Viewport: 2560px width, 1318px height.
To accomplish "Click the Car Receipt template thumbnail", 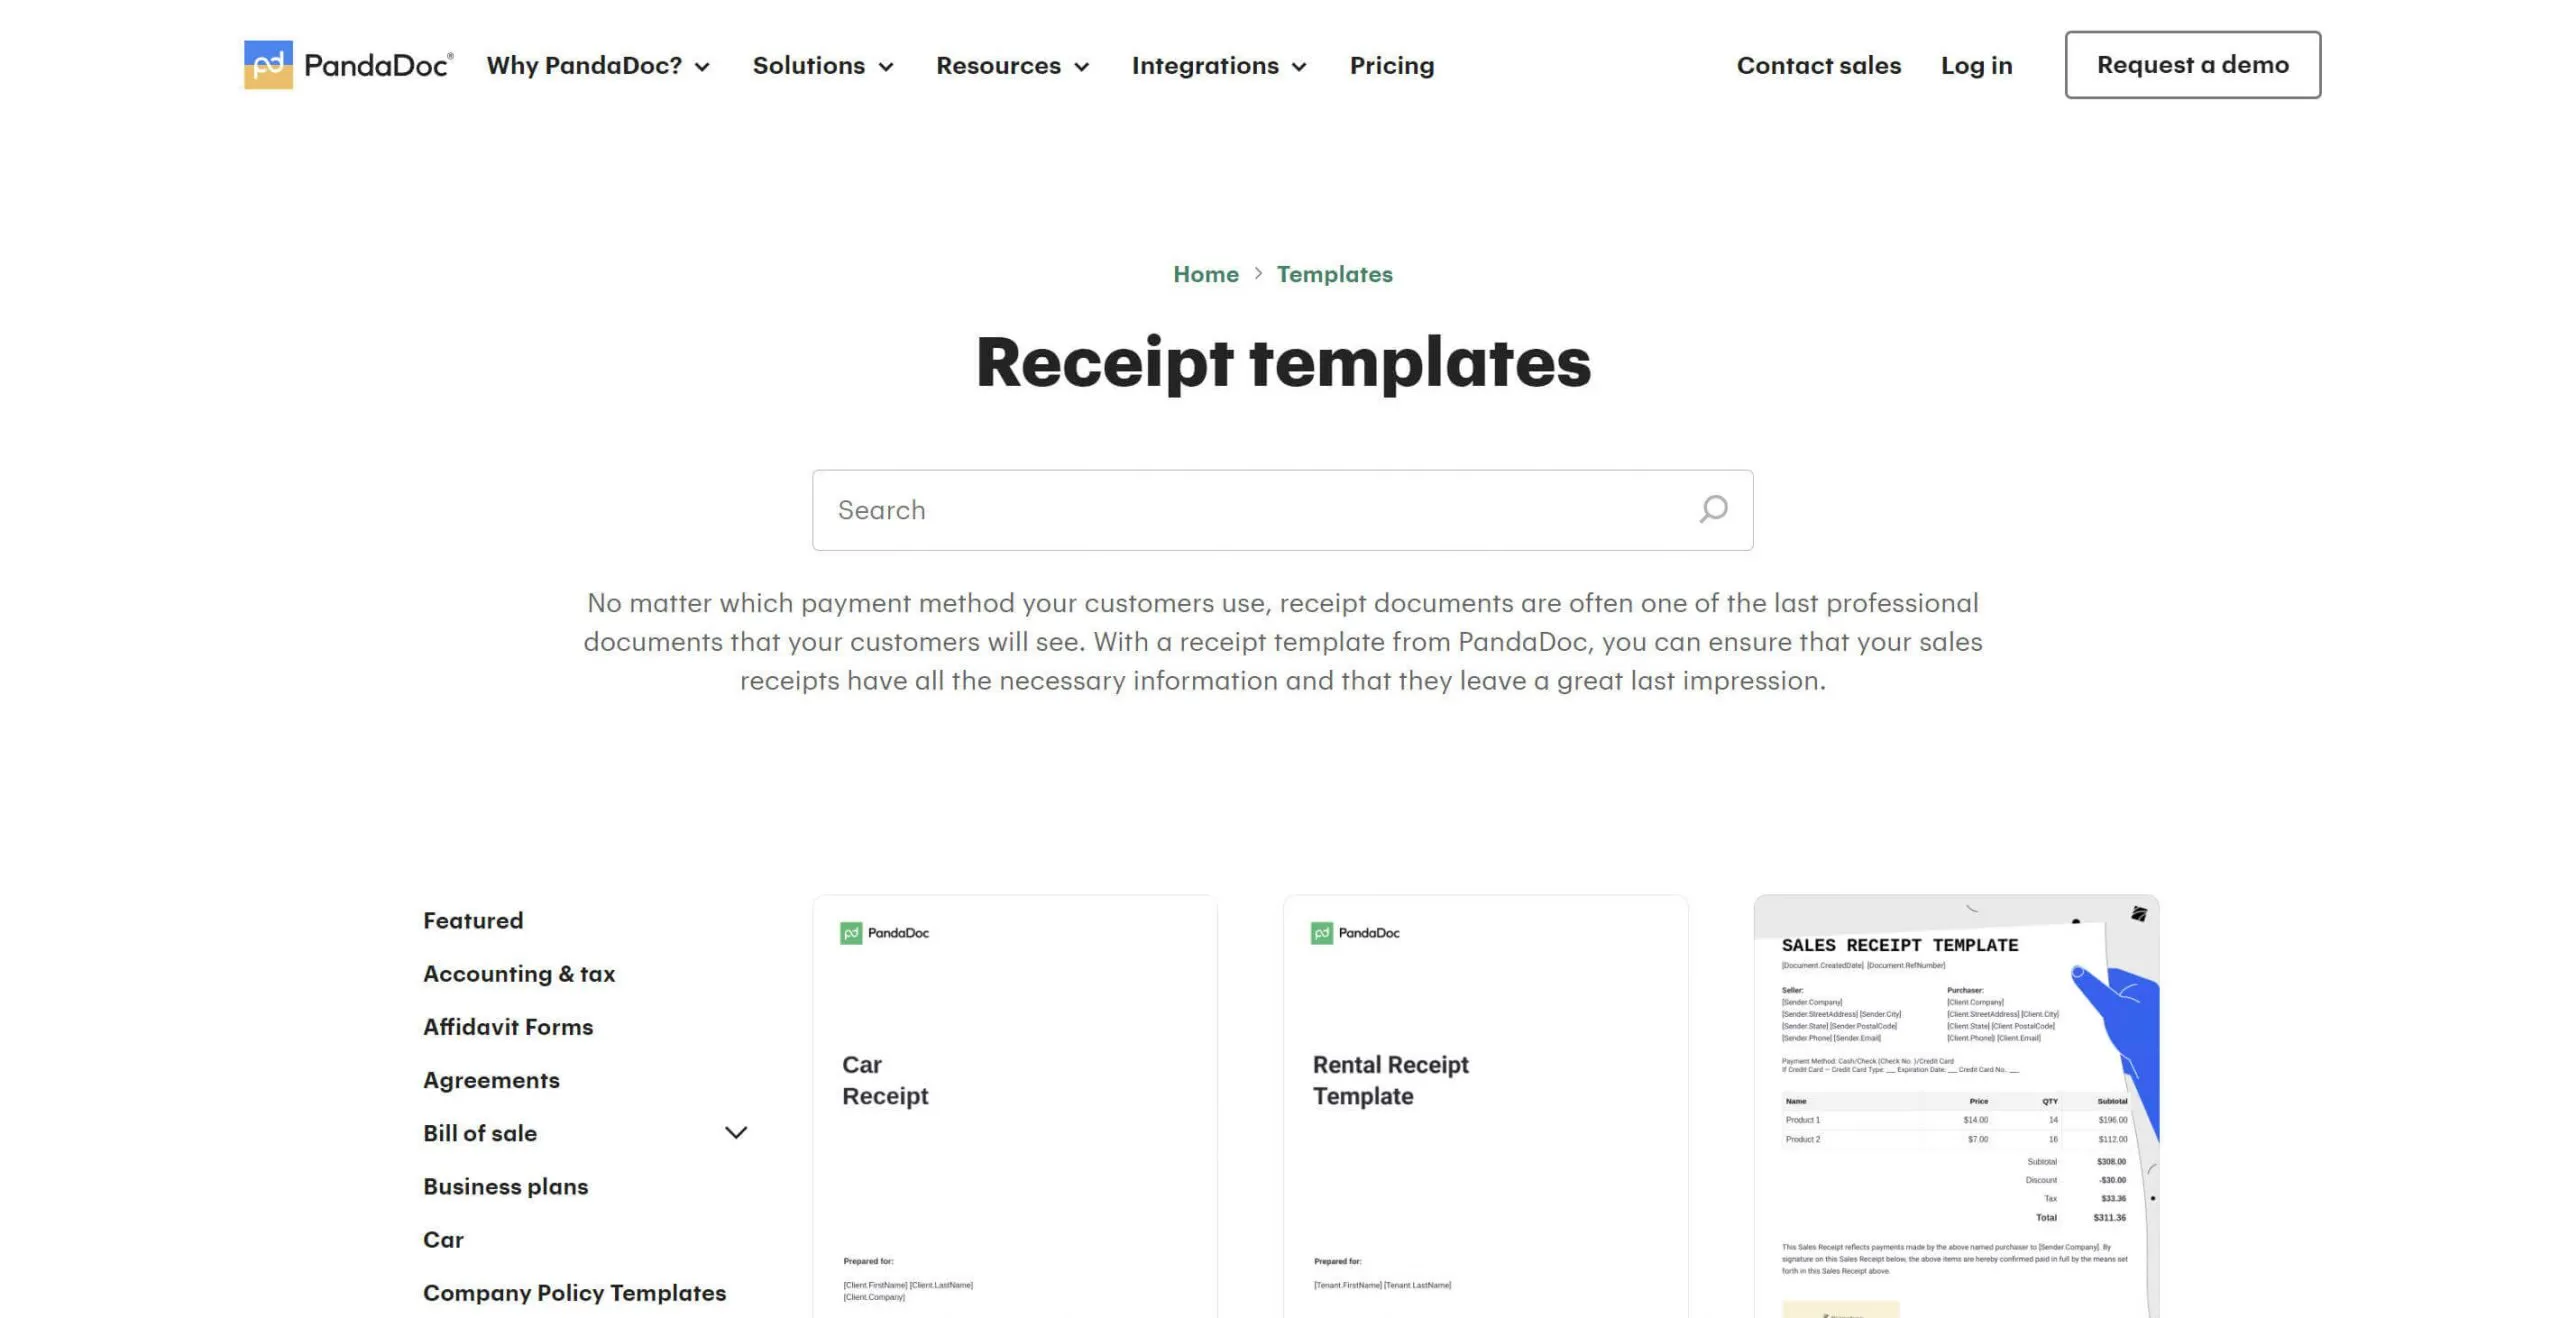I will (1014, 1106).
